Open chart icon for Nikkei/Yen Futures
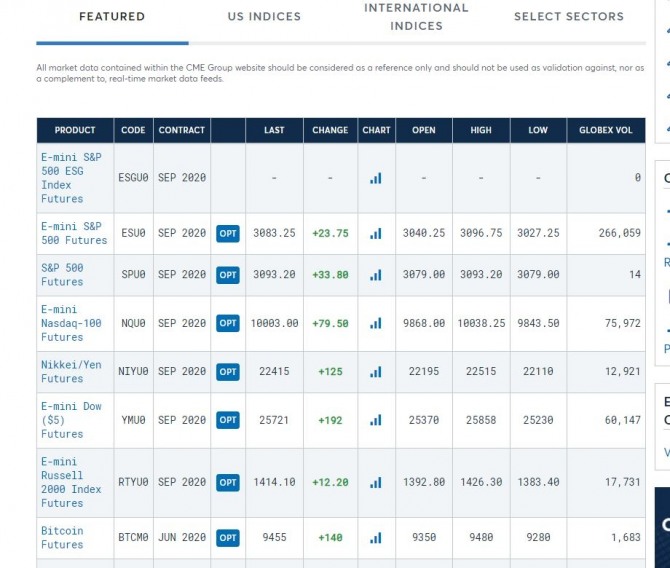This screenshot has height=568, width=670. click(376, 372)
